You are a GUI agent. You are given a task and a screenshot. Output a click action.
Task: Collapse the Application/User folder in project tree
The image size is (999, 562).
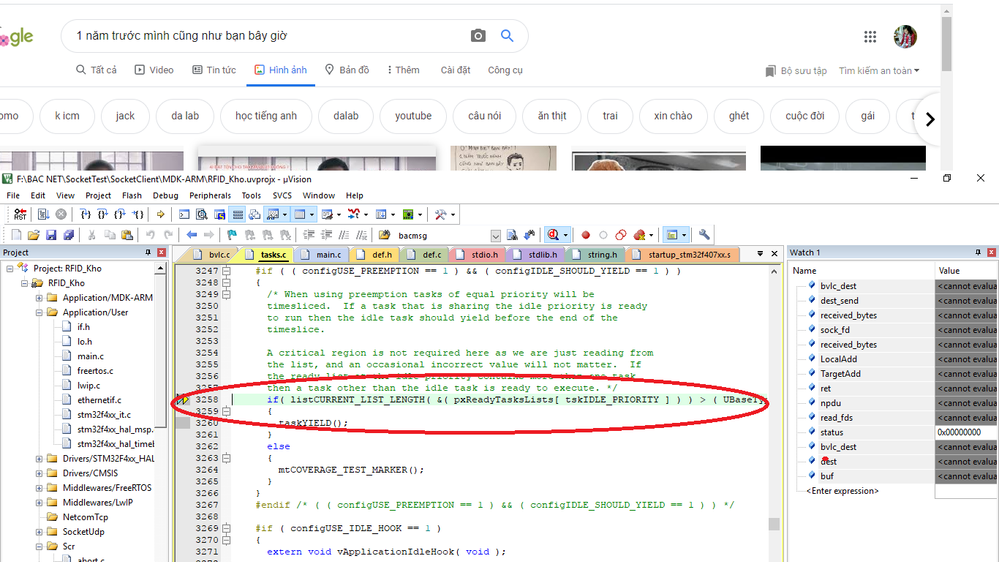[x=39, y=312]
